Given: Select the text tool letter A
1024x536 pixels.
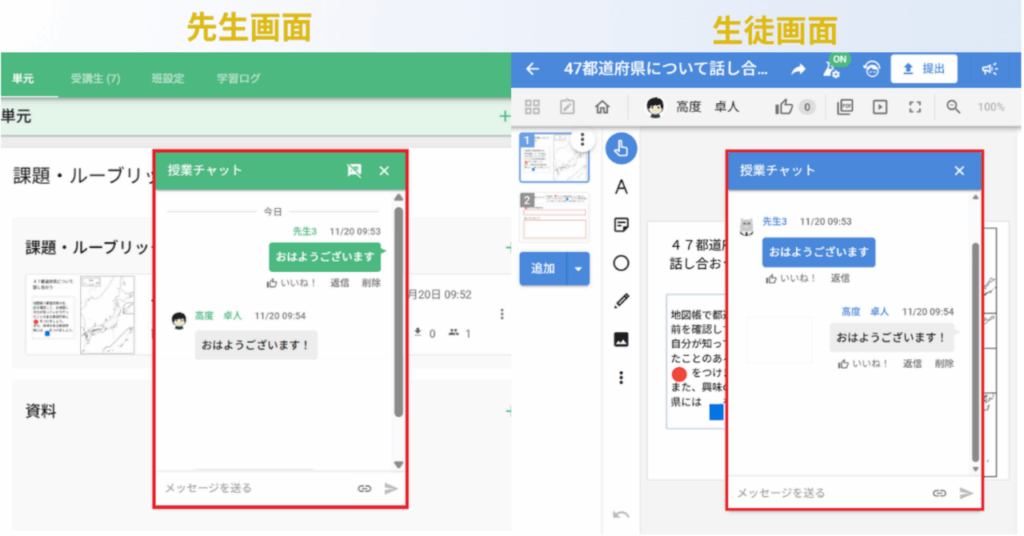Looking at the screenshot, I should 621,187.
